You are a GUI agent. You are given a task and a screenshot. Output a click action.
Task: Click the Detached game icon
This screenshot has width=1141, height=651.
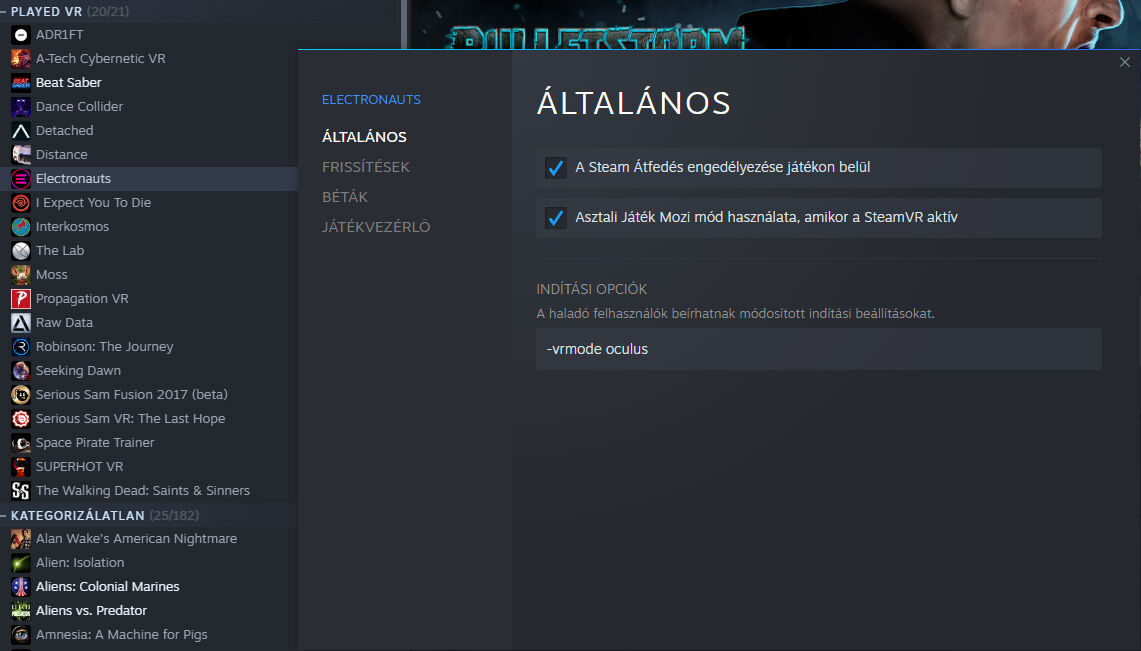pos(20,131)
